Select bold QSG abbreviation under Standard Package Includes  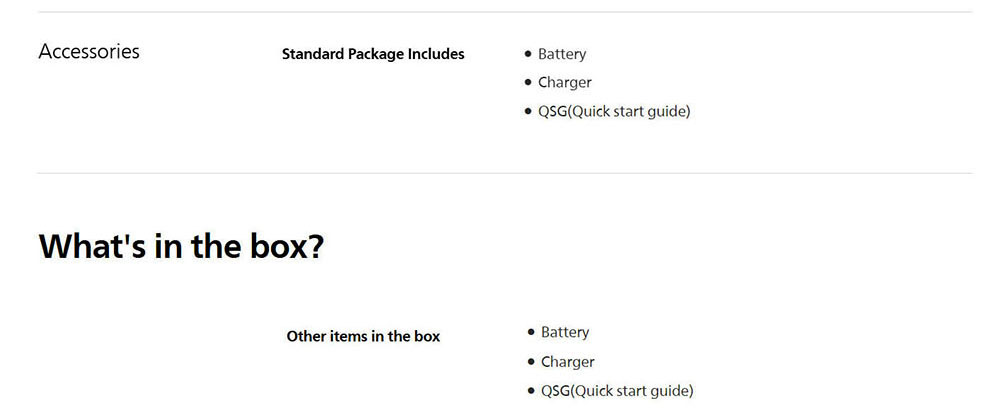pyautogui.click(x=552, y=111)
